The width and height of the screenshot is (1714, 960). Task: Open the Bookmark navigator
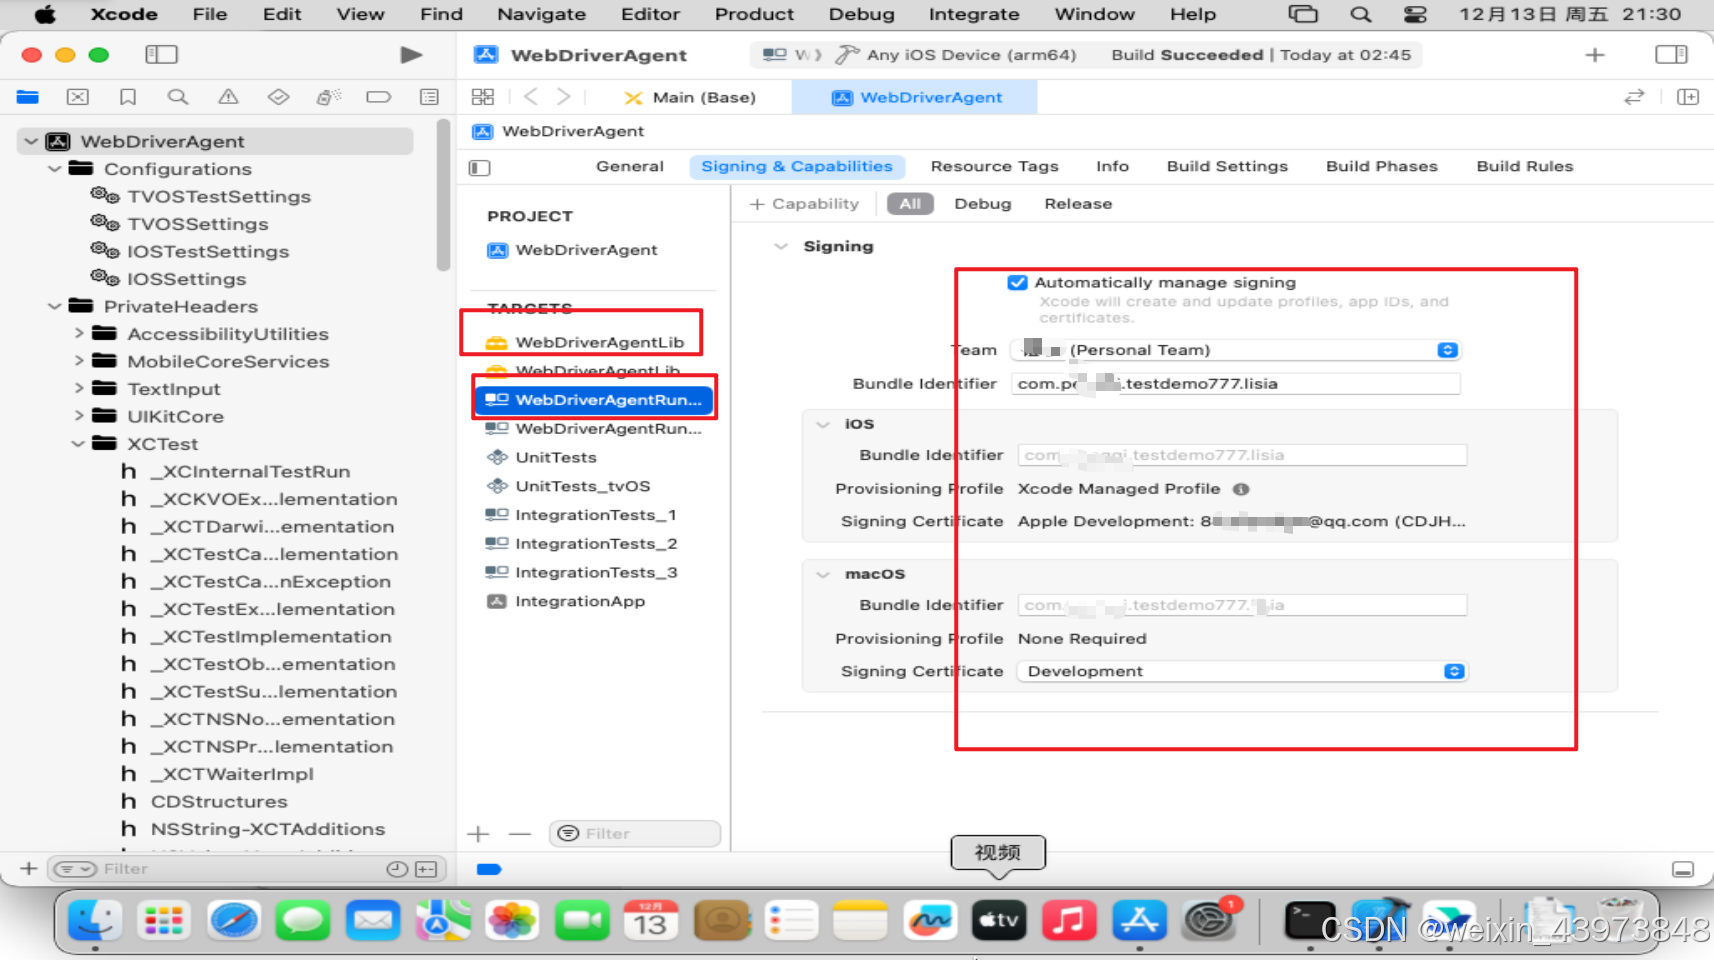pos(128,97)
